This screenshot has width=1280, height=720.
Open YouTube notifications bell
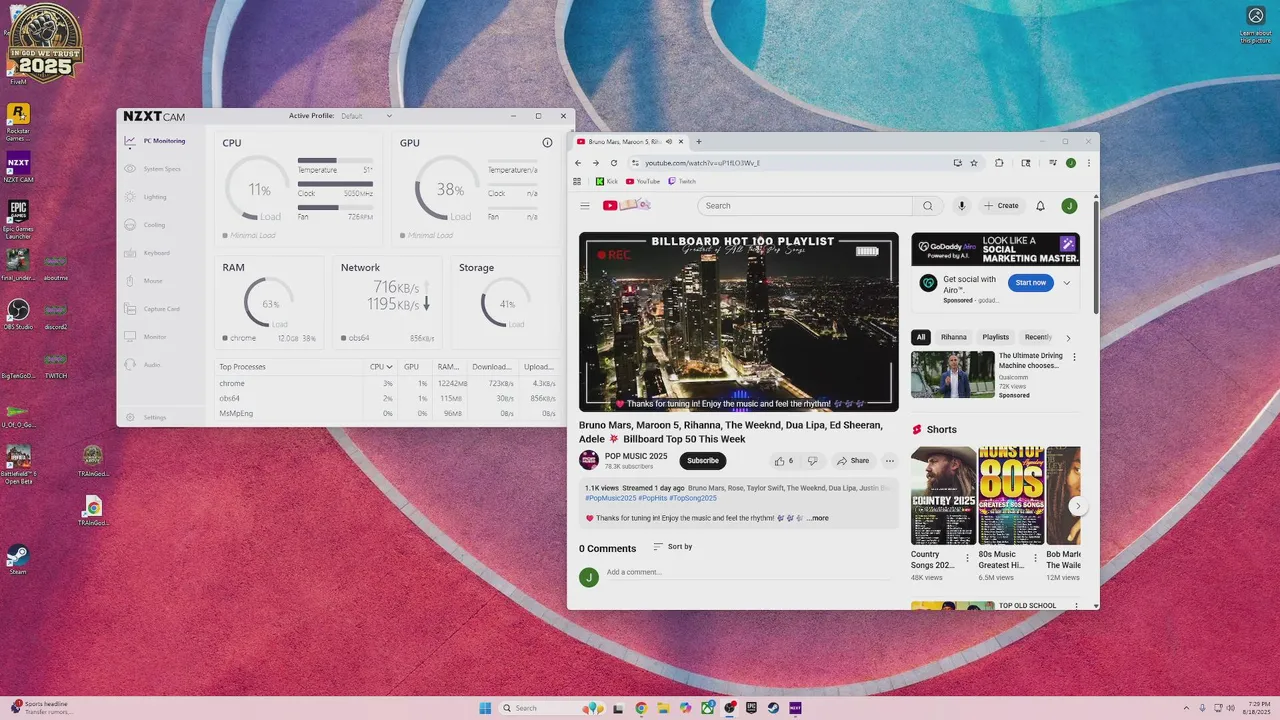(1040, 206)
